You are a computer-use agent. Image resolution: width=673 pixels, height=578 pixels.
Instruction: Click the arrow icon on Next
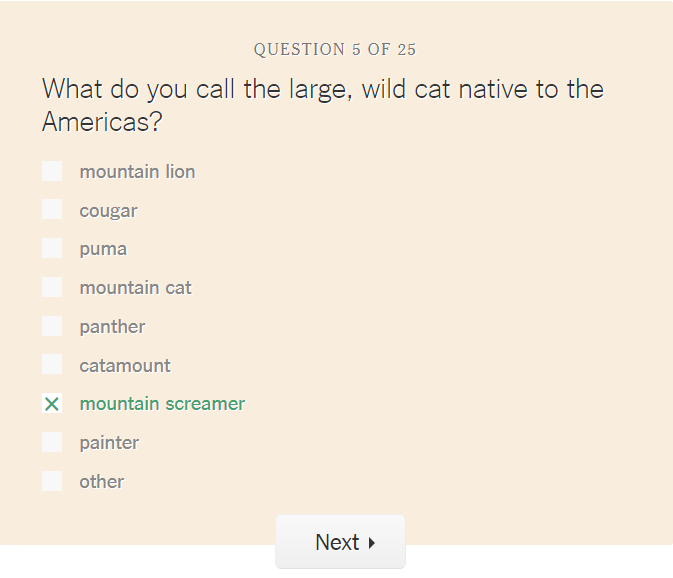[x=372, y=543]
